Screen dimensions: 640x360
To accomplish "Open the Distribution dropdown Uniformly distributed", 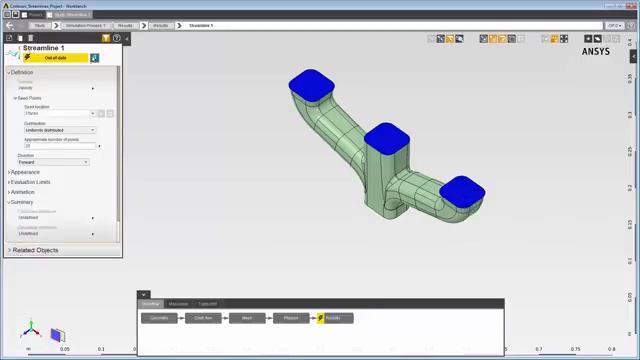I will pos(60,130).
